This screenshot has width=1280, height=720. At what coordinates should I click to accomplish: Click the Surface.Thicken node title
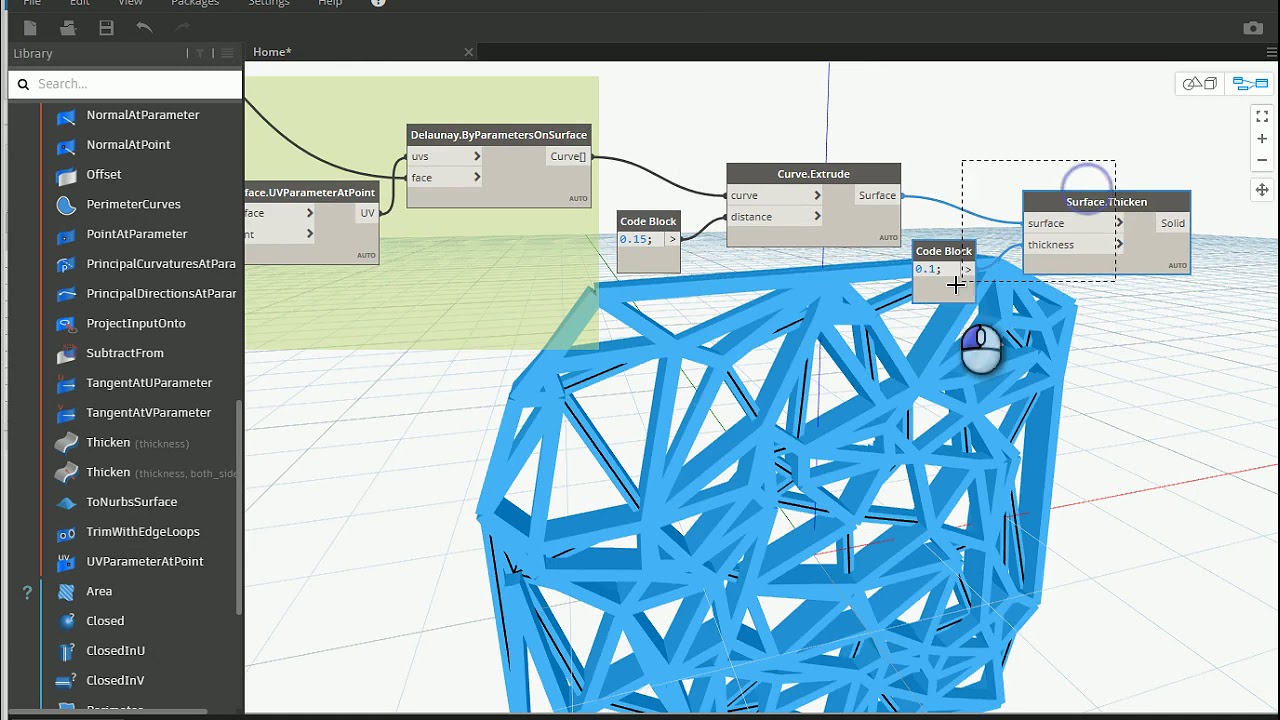(x=1106, y=202)
